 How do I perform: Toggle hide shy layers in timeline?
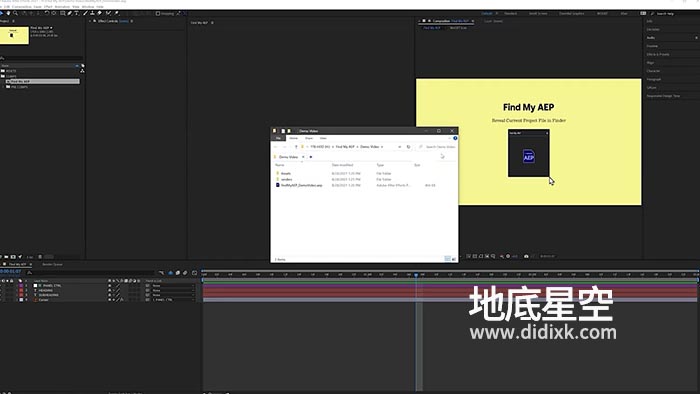pyautogui.click(x=171, y=273)
